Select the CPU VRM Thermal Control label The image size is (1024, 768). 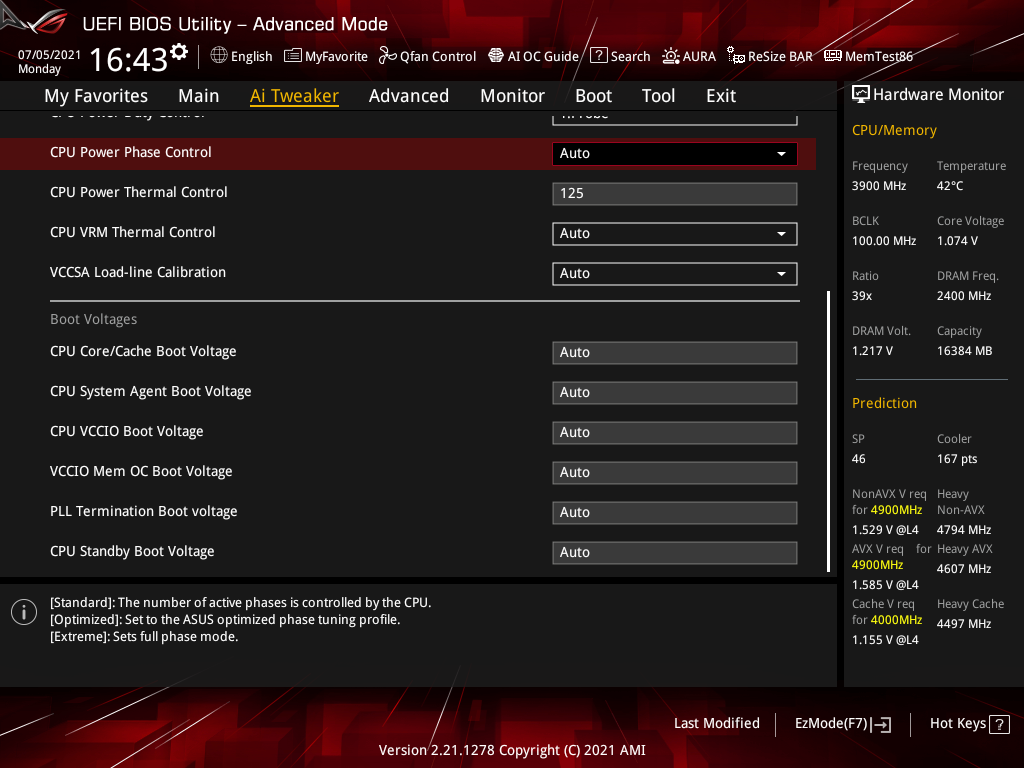click(133, 232)
